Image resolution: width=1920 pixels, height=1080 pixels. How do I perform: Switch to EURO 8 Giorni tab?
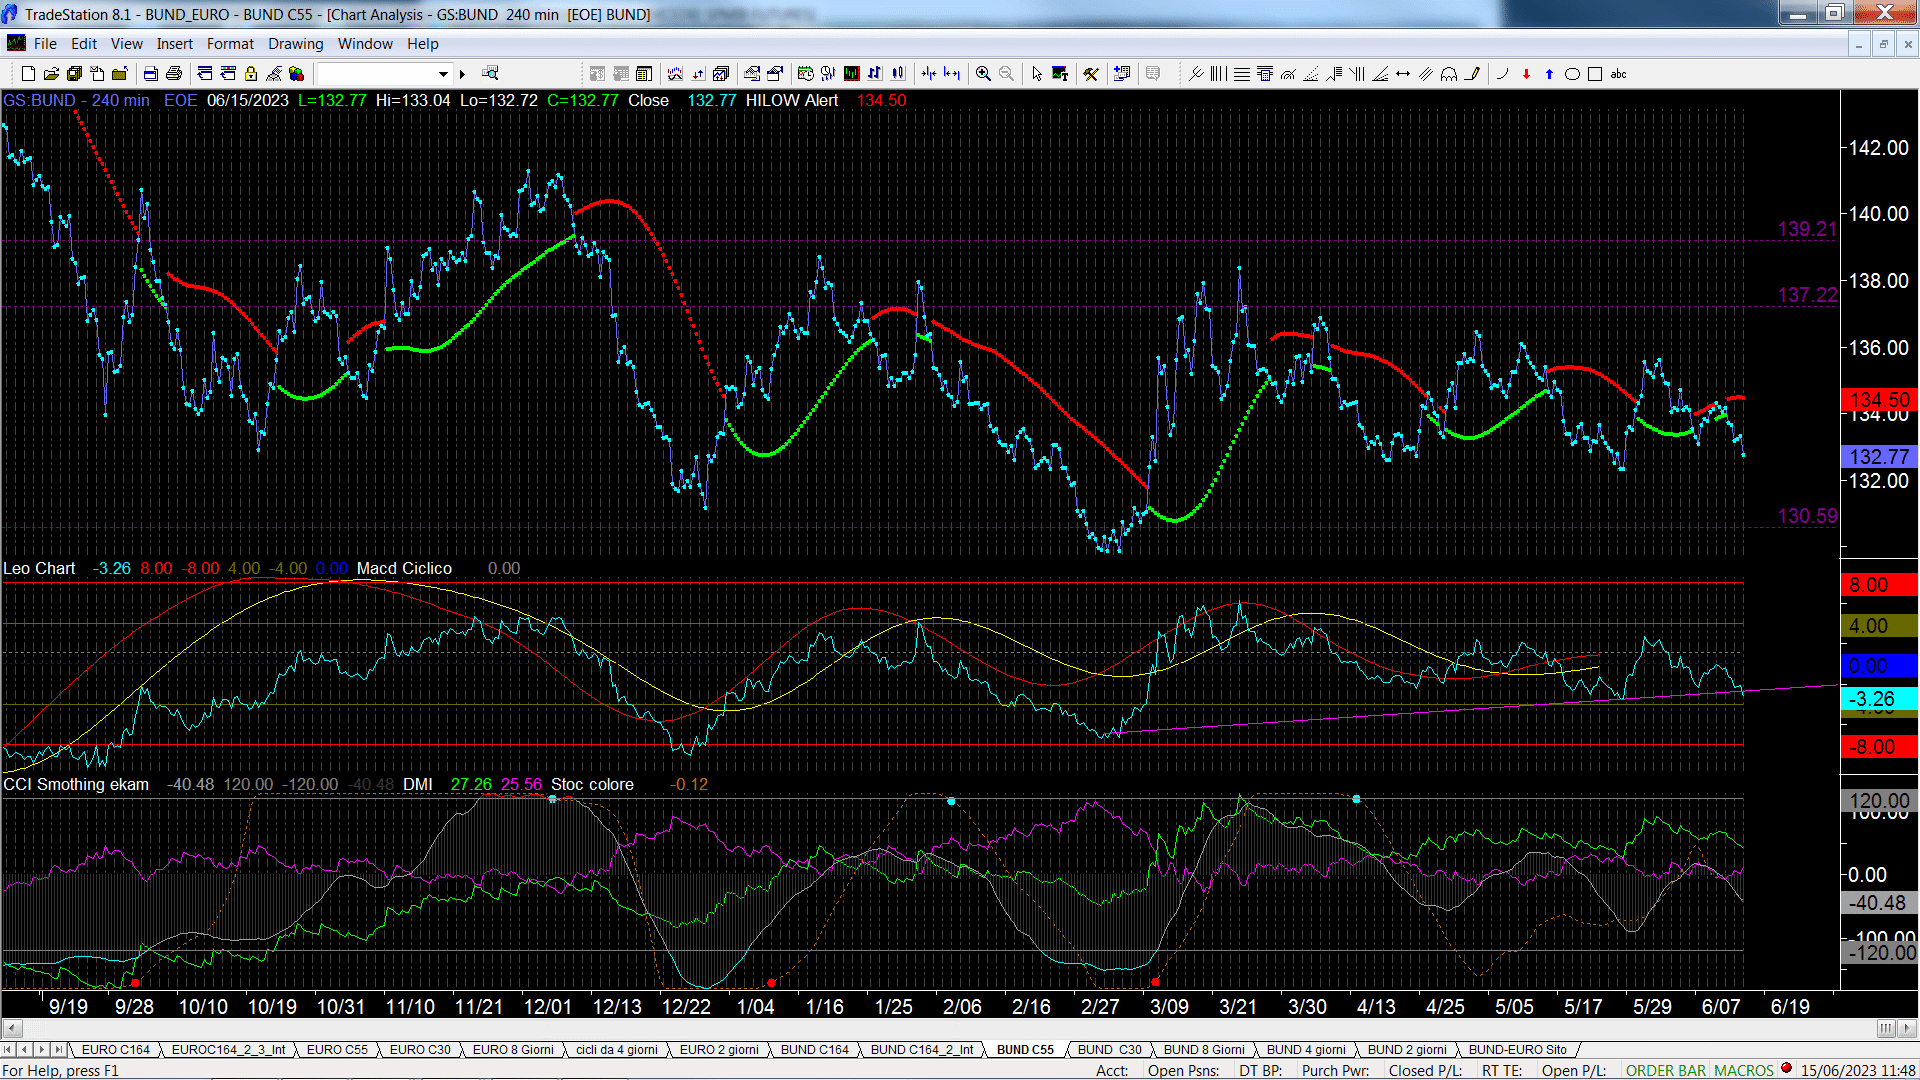pos(512,1049)
